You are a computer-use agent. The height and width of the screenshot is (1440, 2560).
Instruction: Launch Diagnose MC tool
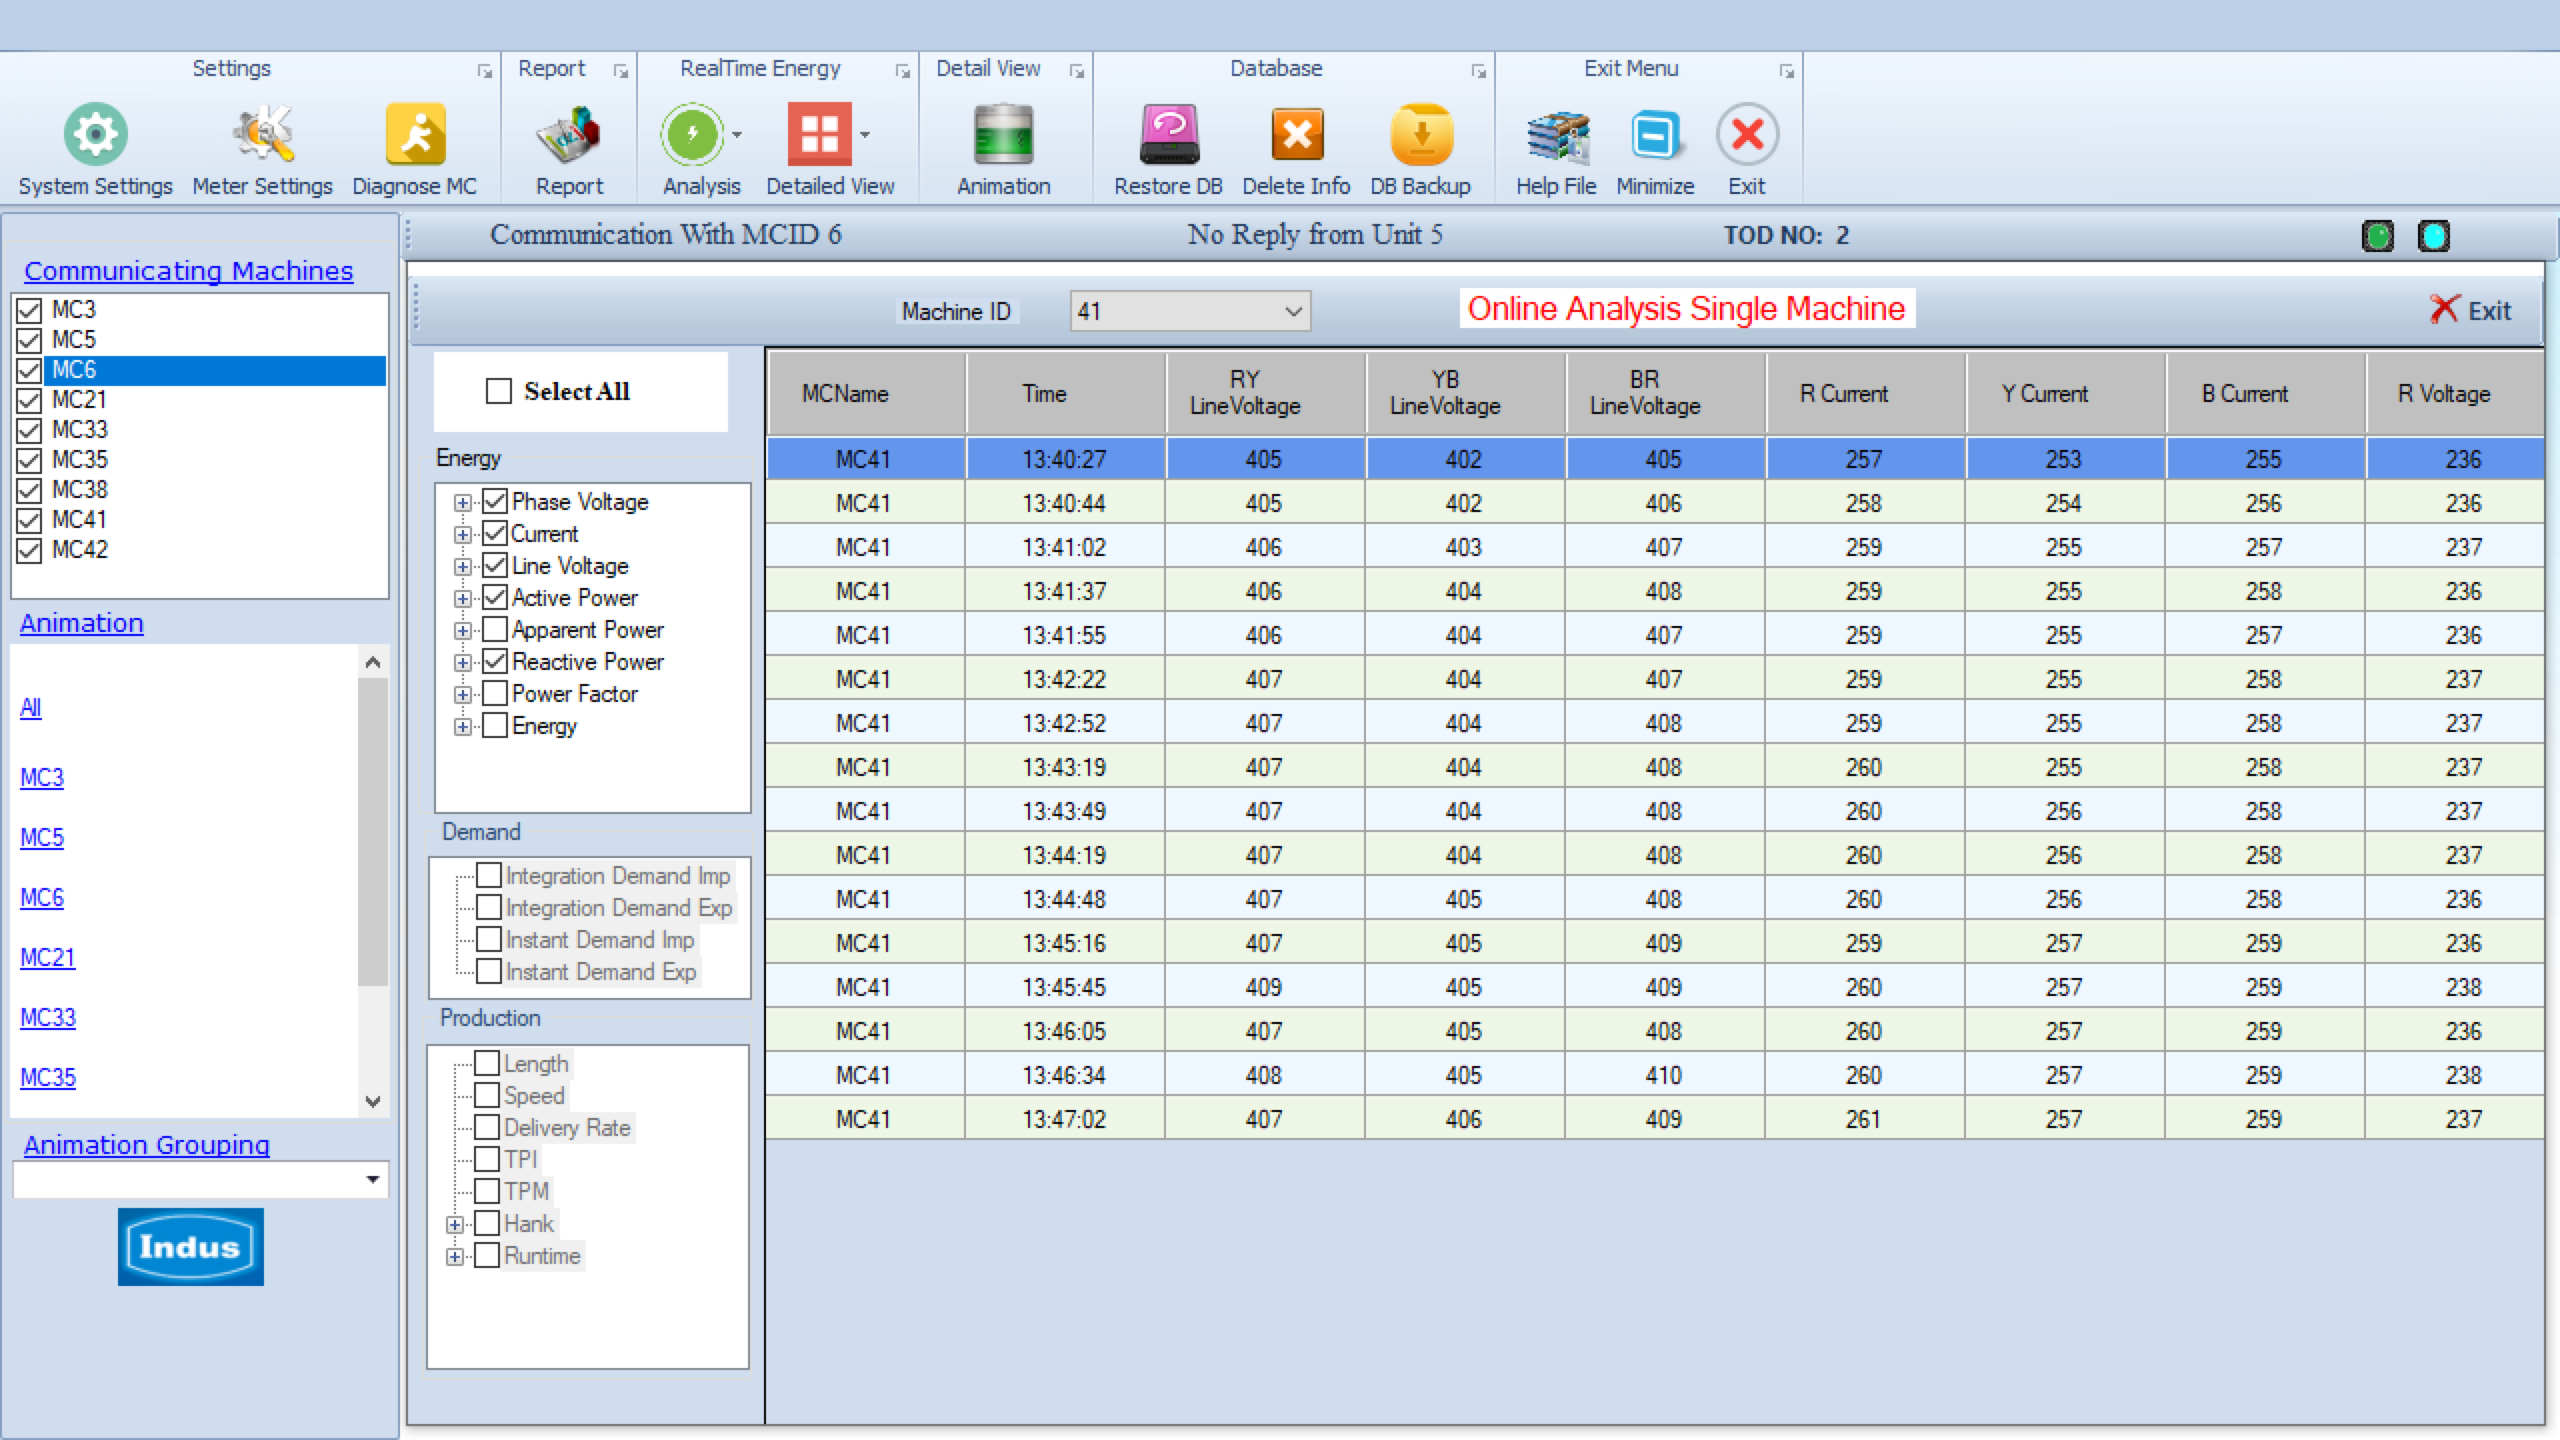(415, 135)
